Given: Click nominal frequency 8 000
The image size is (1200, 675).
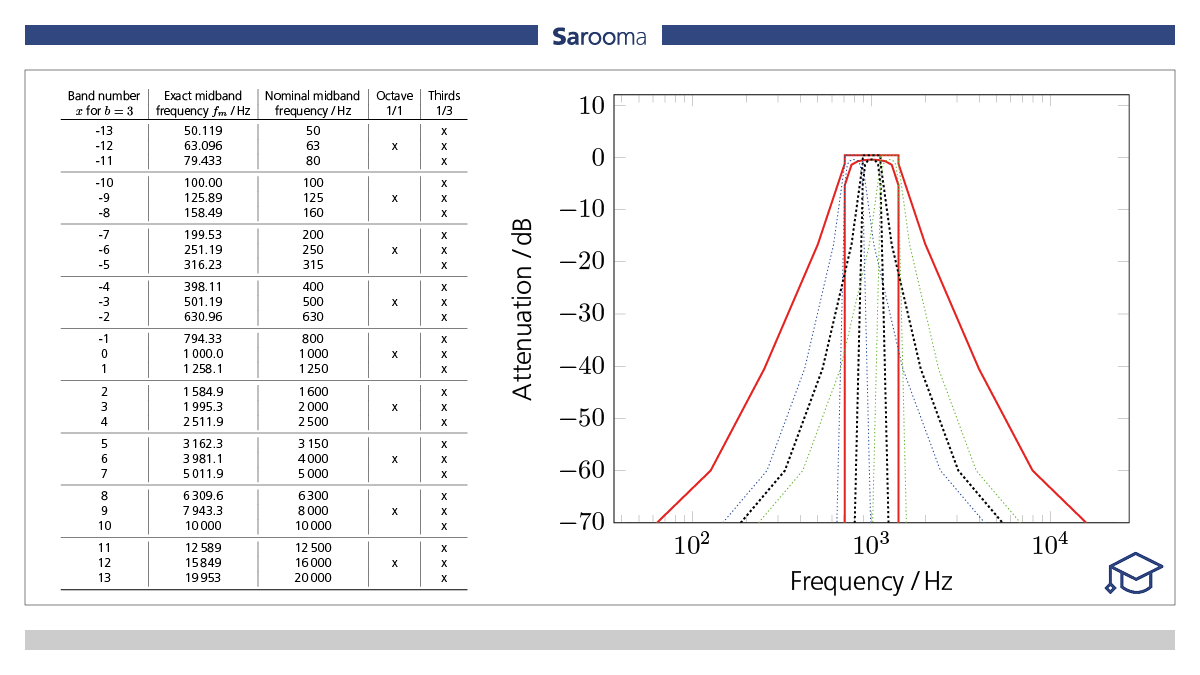Looking at the screenshot, I should [313, 511].
